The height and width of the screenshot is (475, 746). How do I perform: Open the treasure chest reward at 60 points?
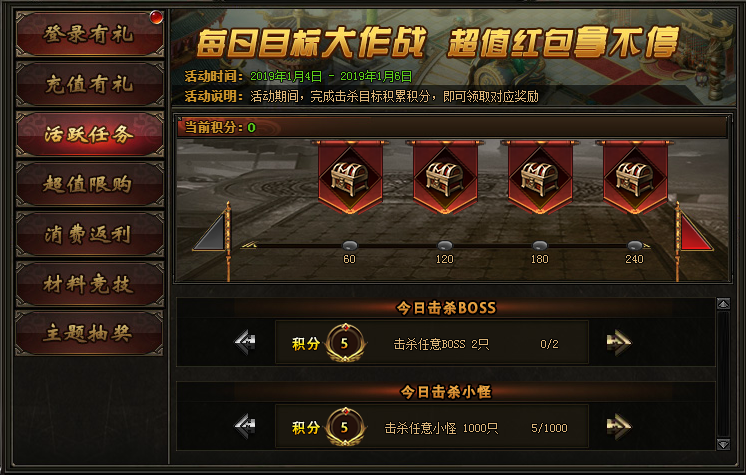[350, 177]
